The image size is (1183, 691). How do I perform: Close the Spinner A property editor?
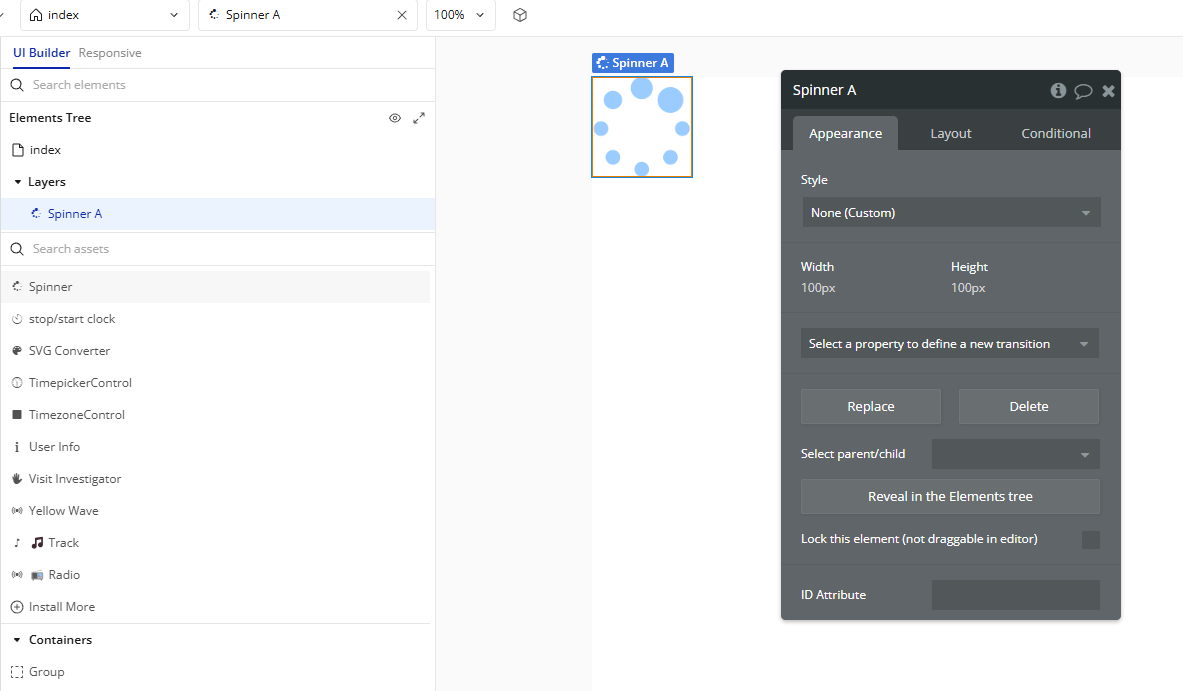pyautogui.click(x=1108, y=91)
